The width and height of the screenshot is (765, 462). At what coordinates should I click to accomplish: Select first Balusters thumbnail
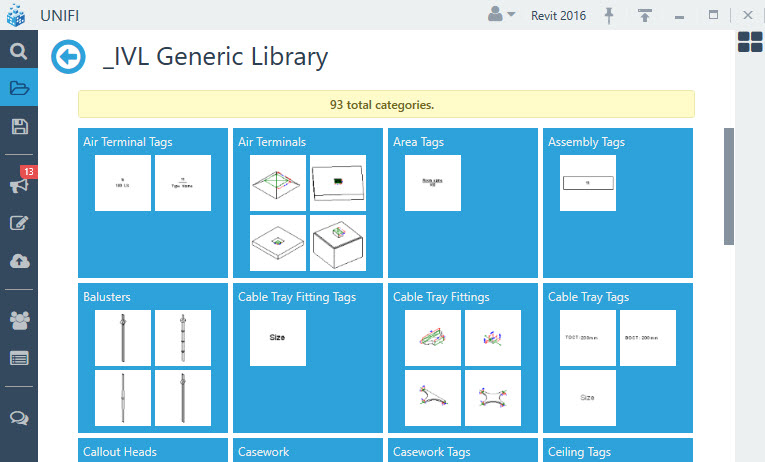123,338
